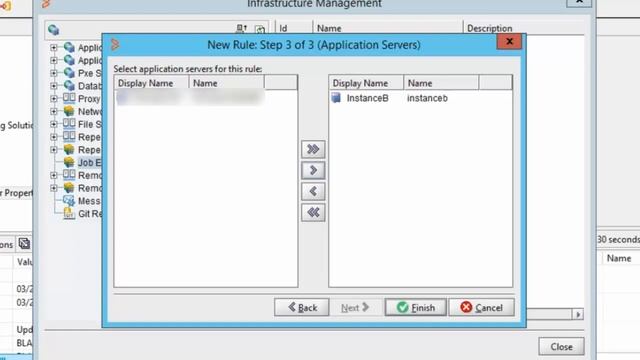Click the greyed-out Next button
Screen dimensions: 640x360
[x=355, y=307]
